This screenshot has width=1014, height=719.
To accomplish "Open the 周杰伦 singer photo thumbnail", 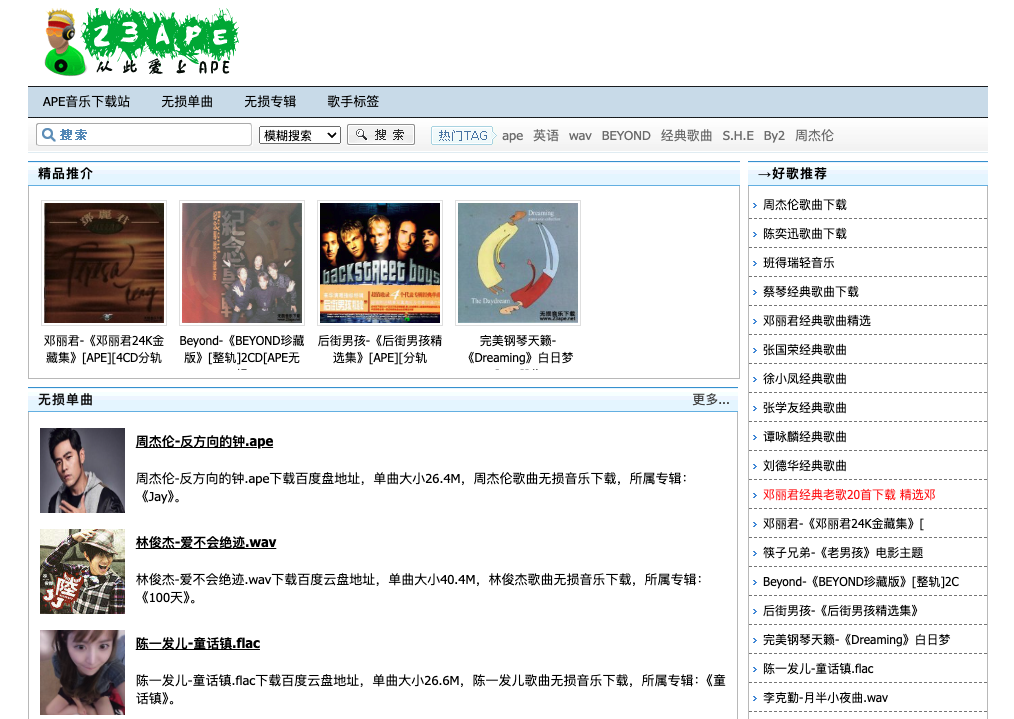I will coord(82,470).
